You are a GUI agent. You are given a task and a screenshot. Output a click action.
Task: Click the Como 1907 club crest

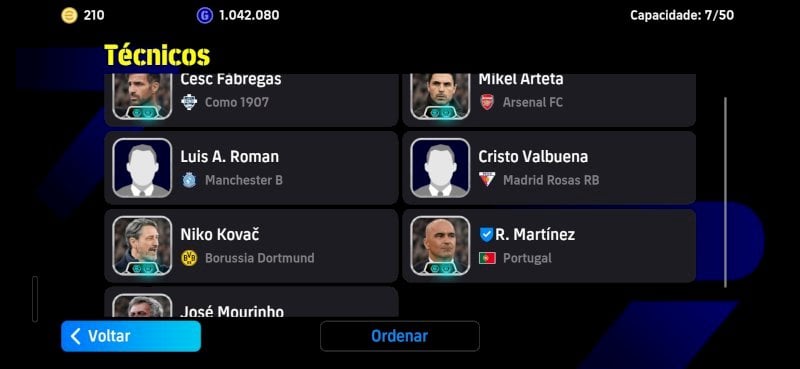tap(189, 102)
